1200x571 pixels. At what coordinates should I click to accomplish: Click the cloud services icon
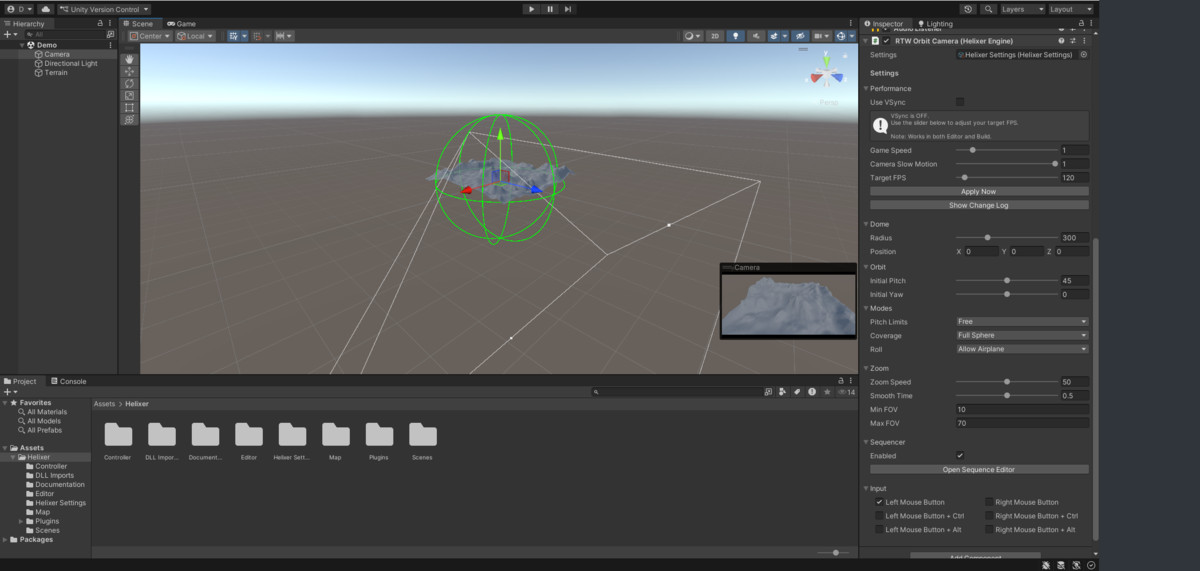[45, 9]
